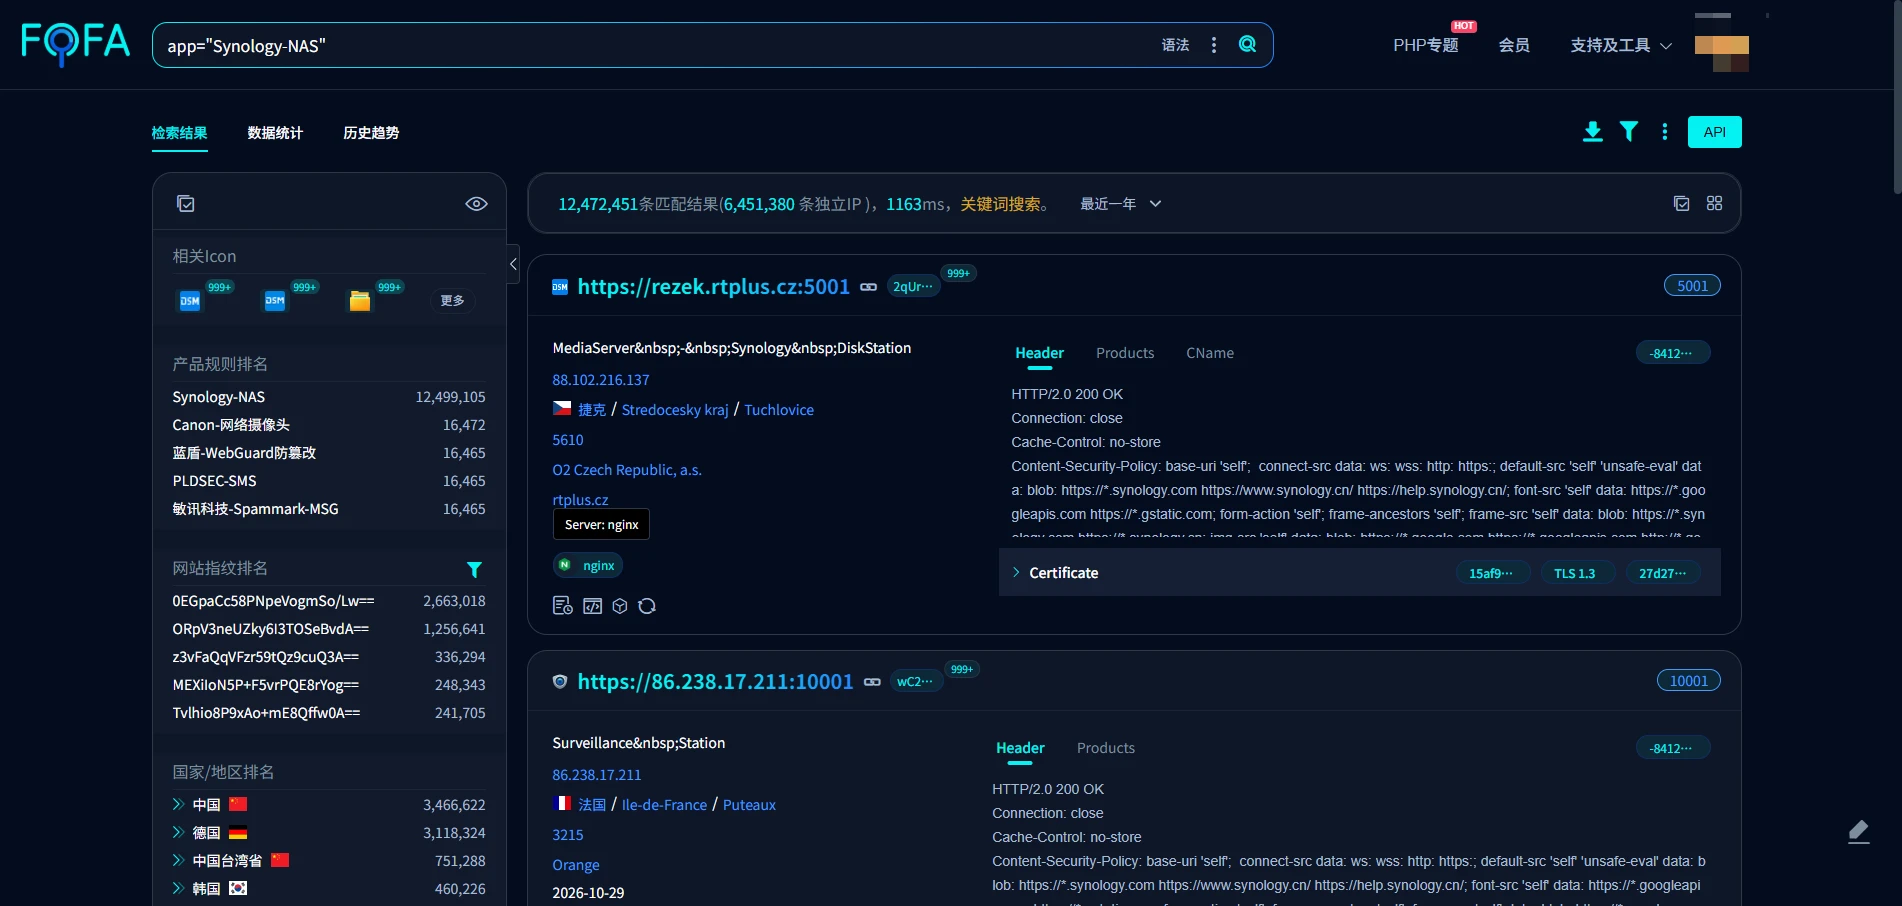Open the 最近一年 time range dropdown

(1120, 204)
